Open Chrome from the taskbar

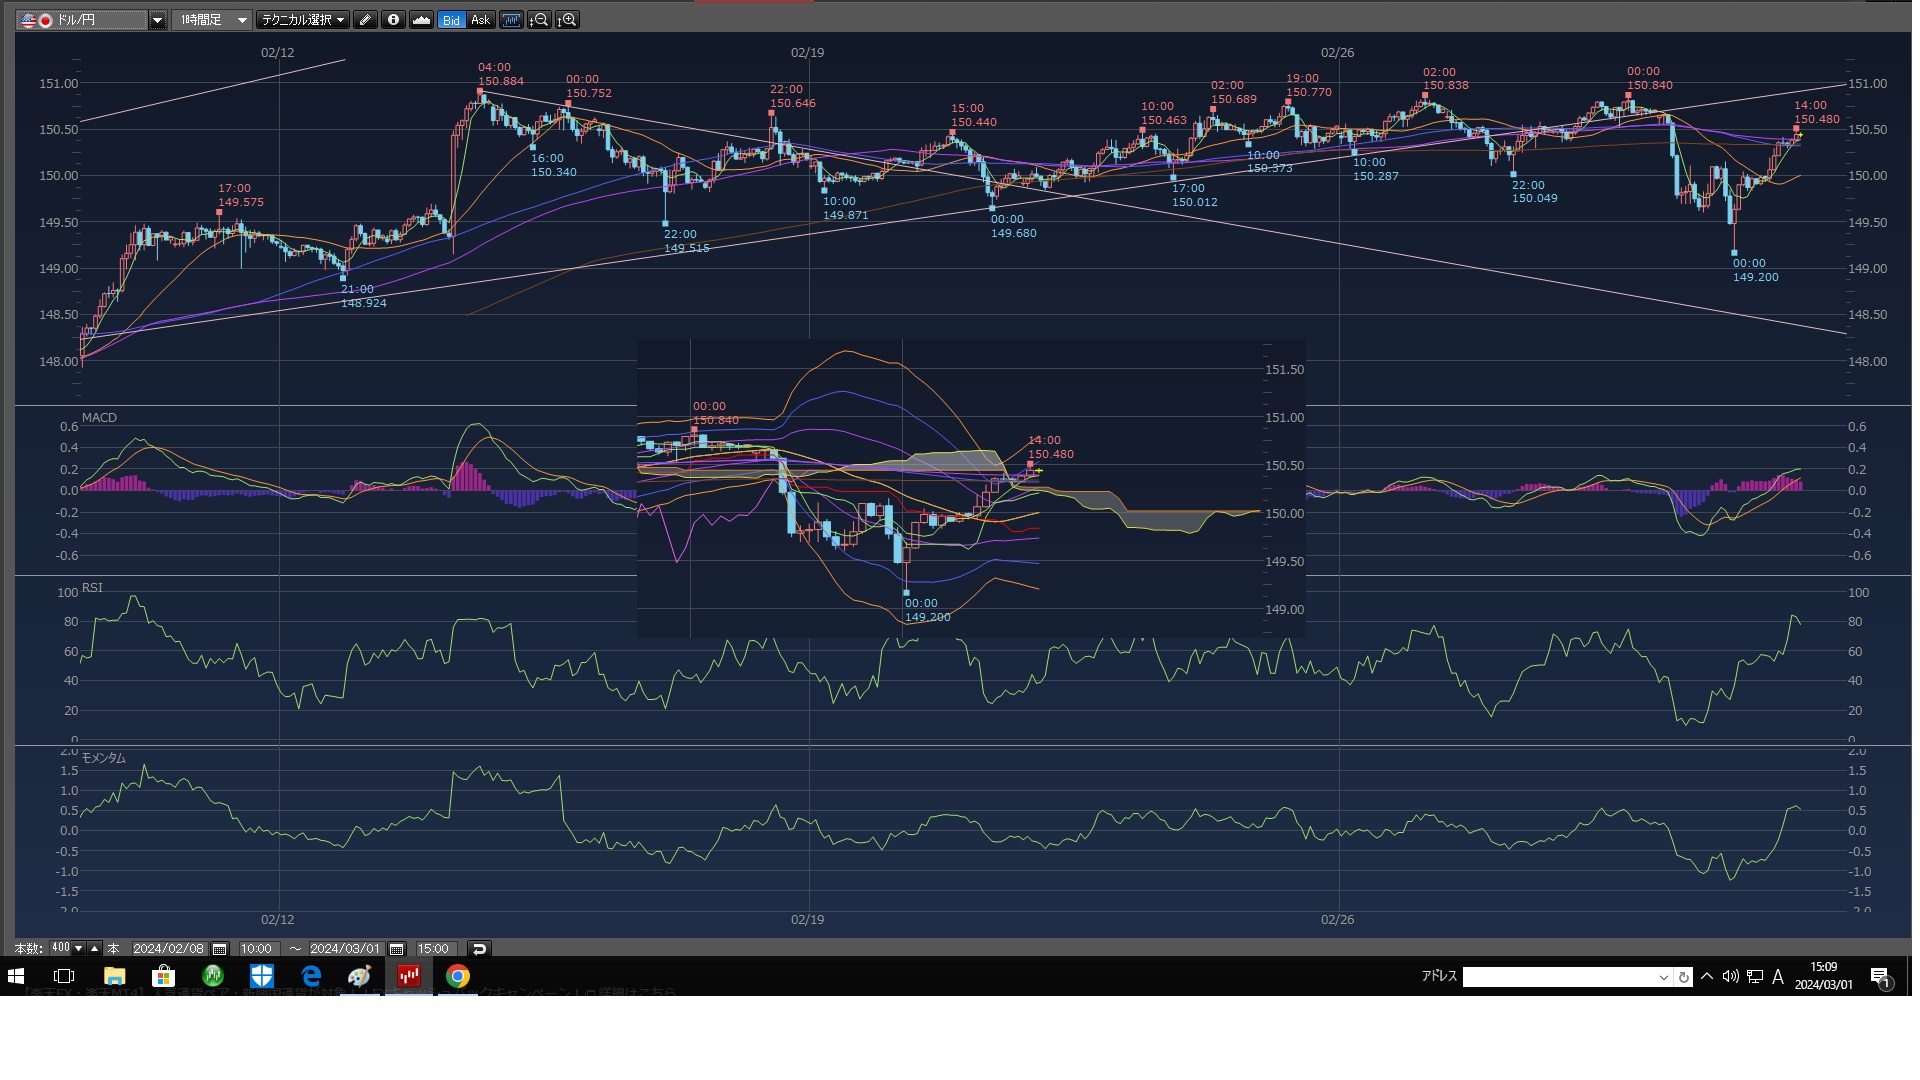[x=458, y=976]
